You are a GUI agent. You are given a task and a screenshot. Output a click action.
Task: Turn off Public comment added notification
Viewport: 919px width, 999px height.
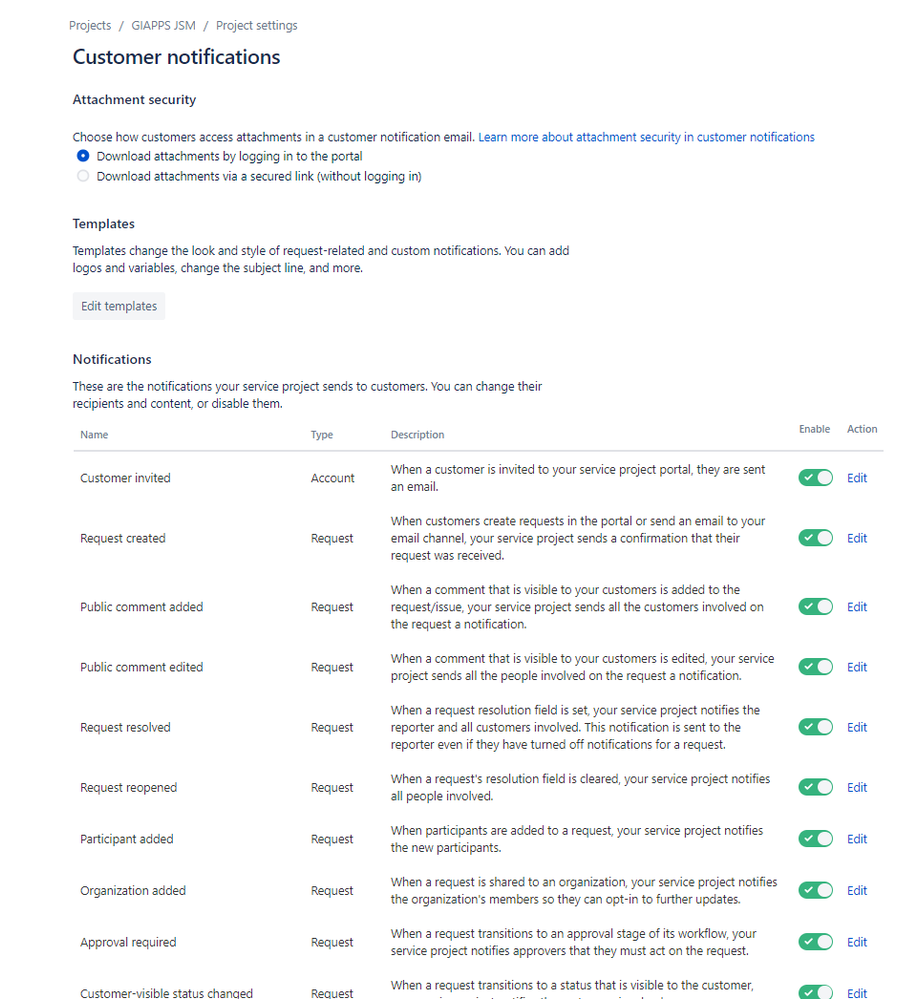point(815,607)
